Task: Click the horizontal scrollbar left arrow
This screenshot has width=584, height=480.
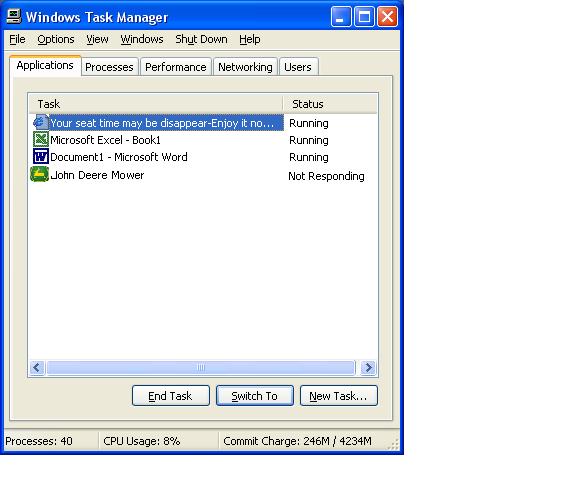Action: point(36,368)
